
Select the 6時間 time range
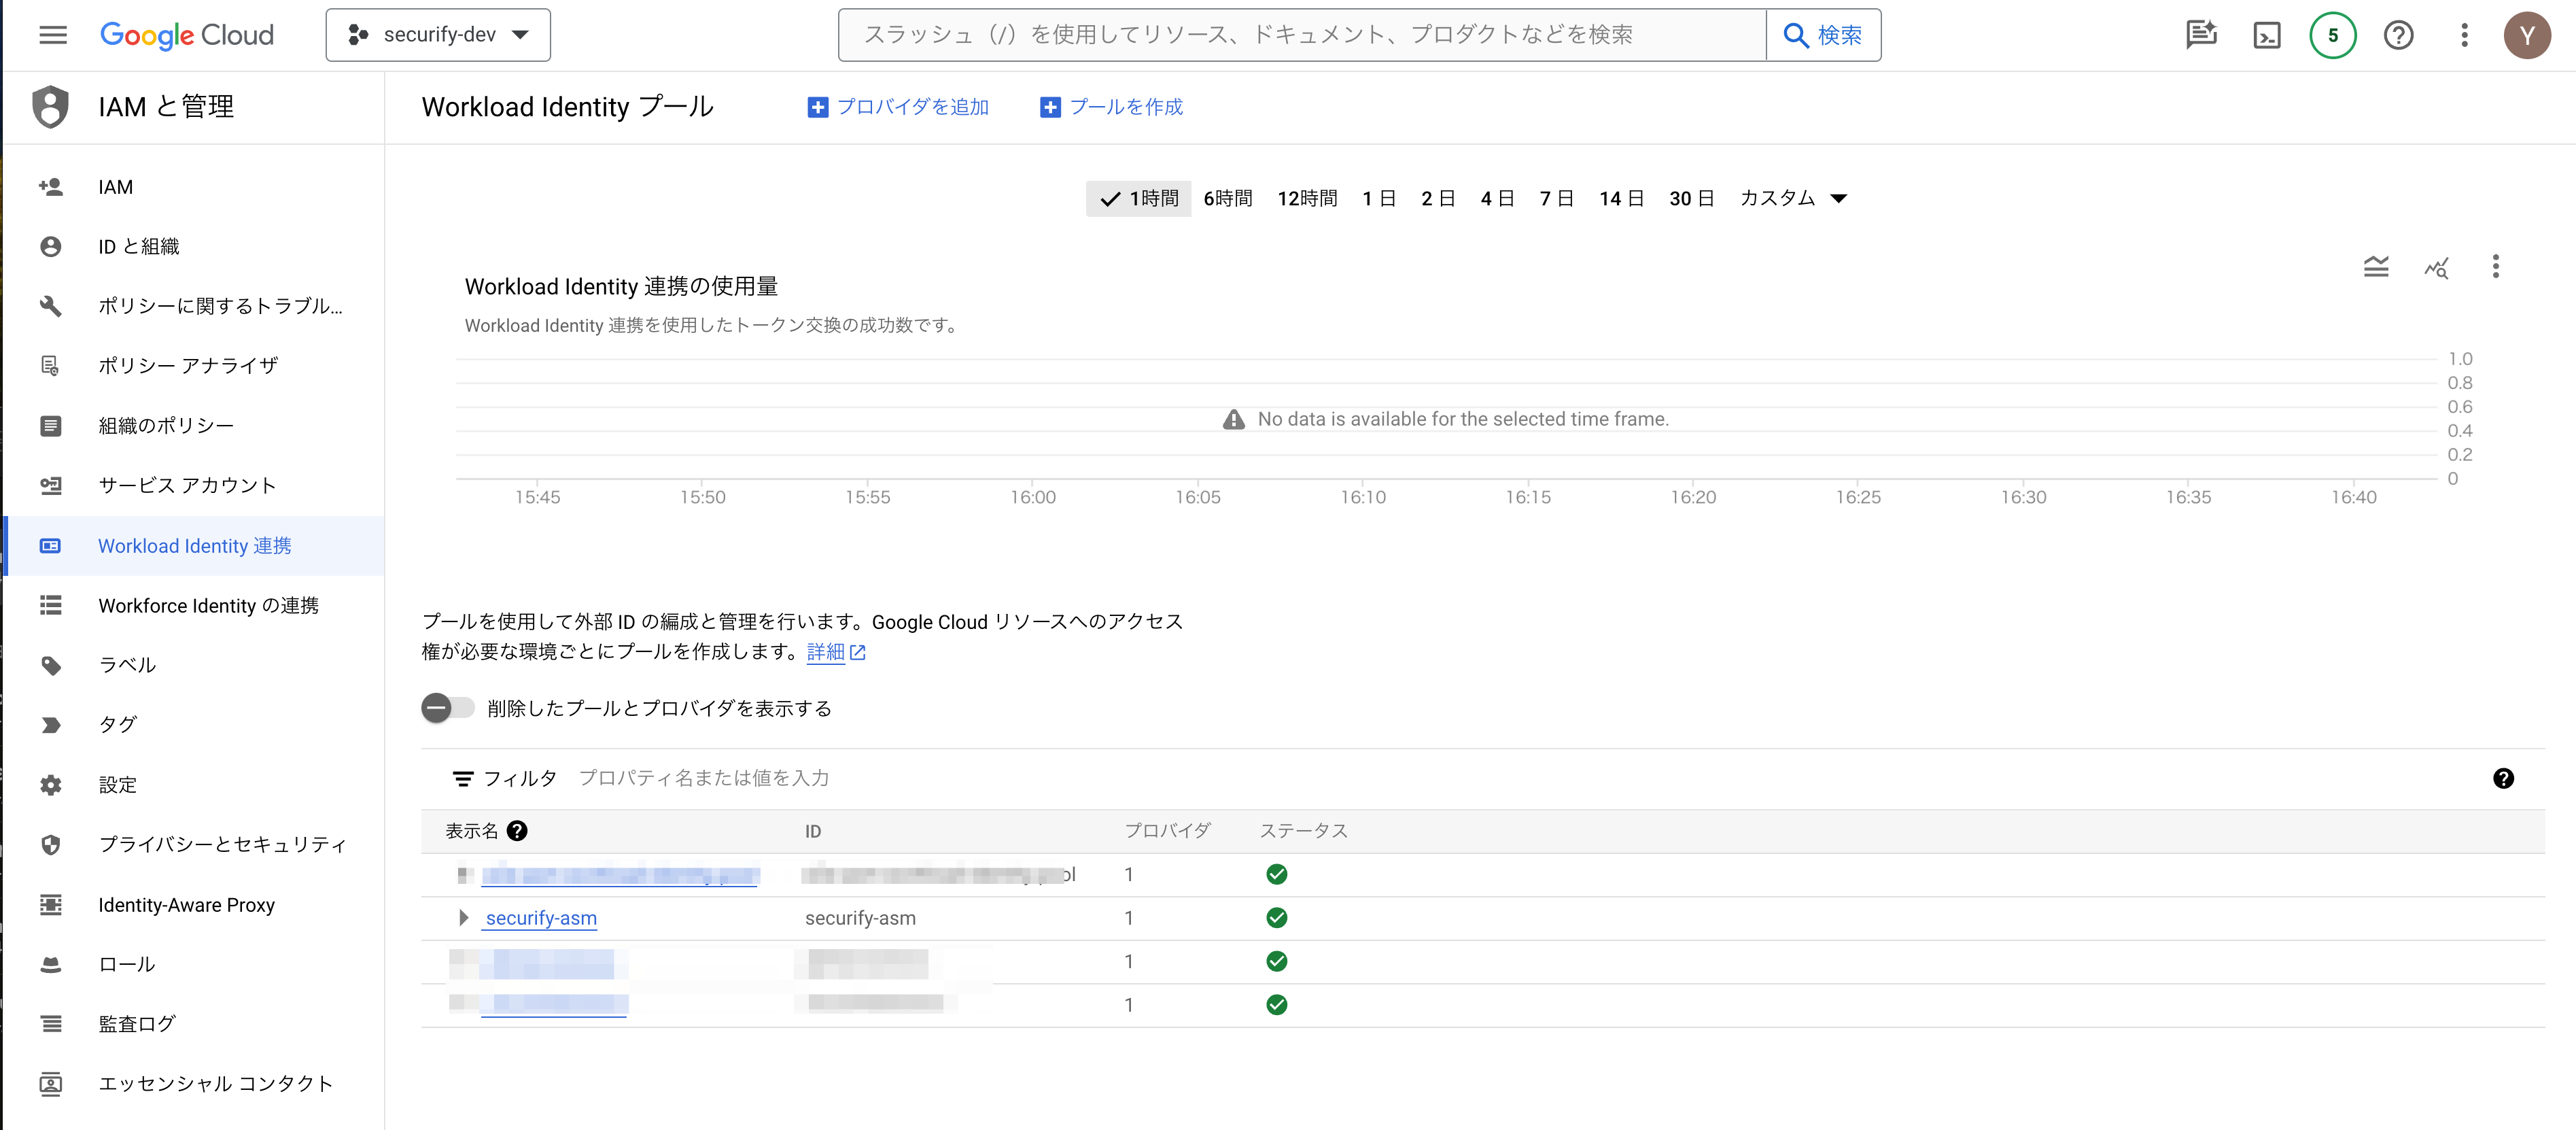click(1228, 199)
